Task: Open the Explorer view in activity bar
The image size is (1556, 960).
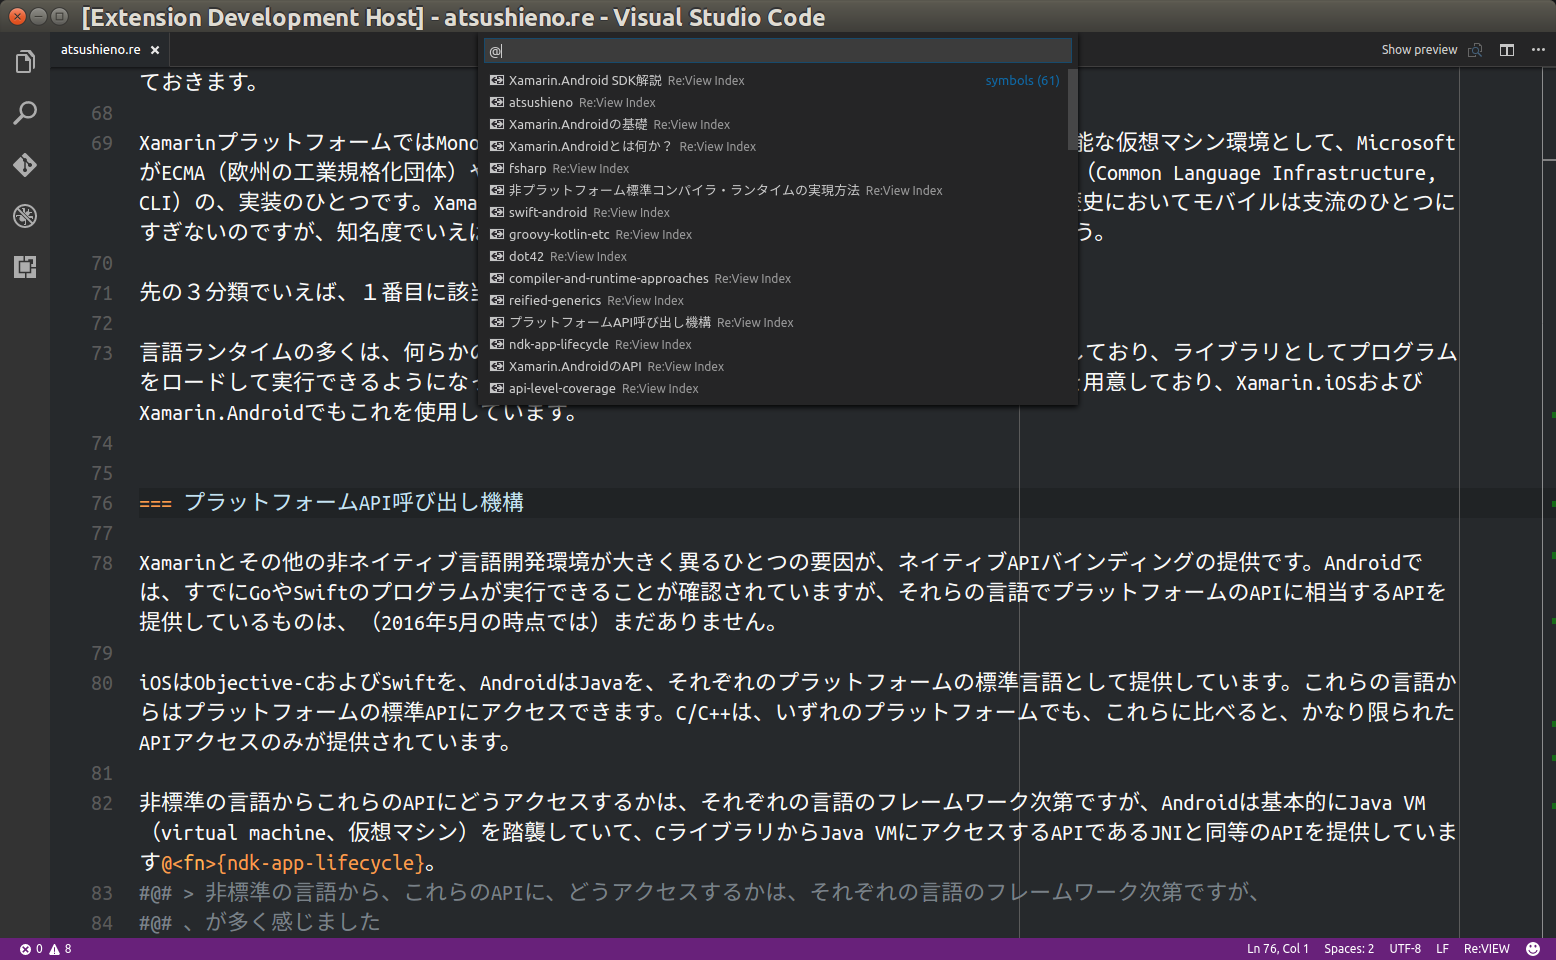Action: tap(25, 62)
